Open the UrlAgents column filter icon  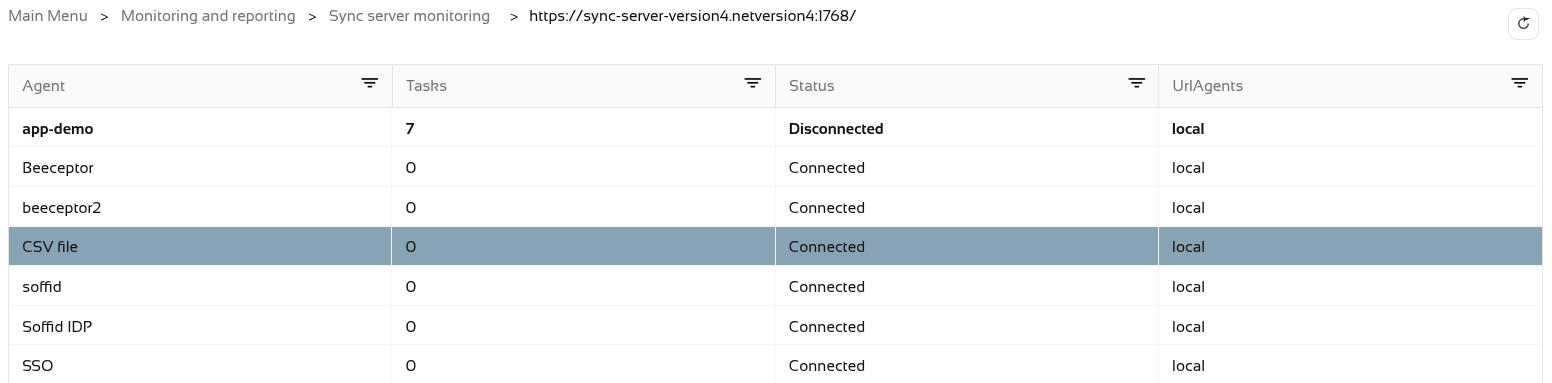coord(1520,84)
